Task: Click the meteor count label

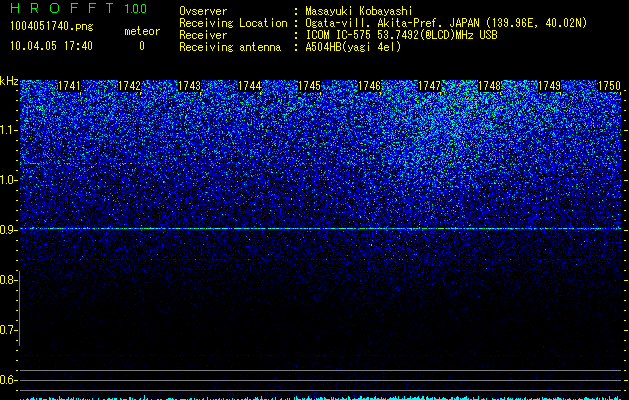Action: [142, 31]
